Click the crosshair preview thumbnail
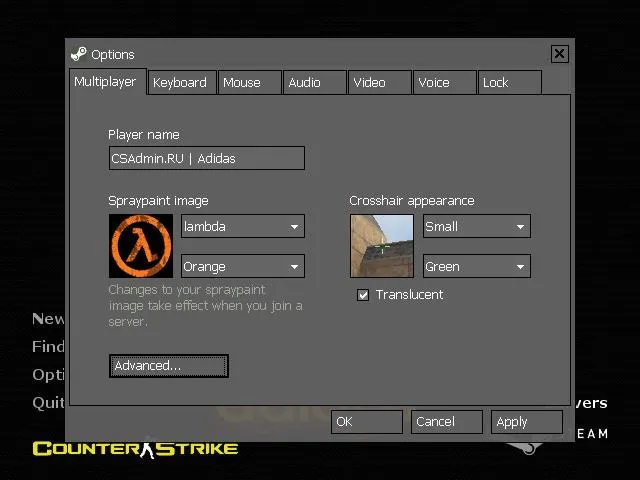The height and width of the screenshot is (480, 640). click(382, 246)
